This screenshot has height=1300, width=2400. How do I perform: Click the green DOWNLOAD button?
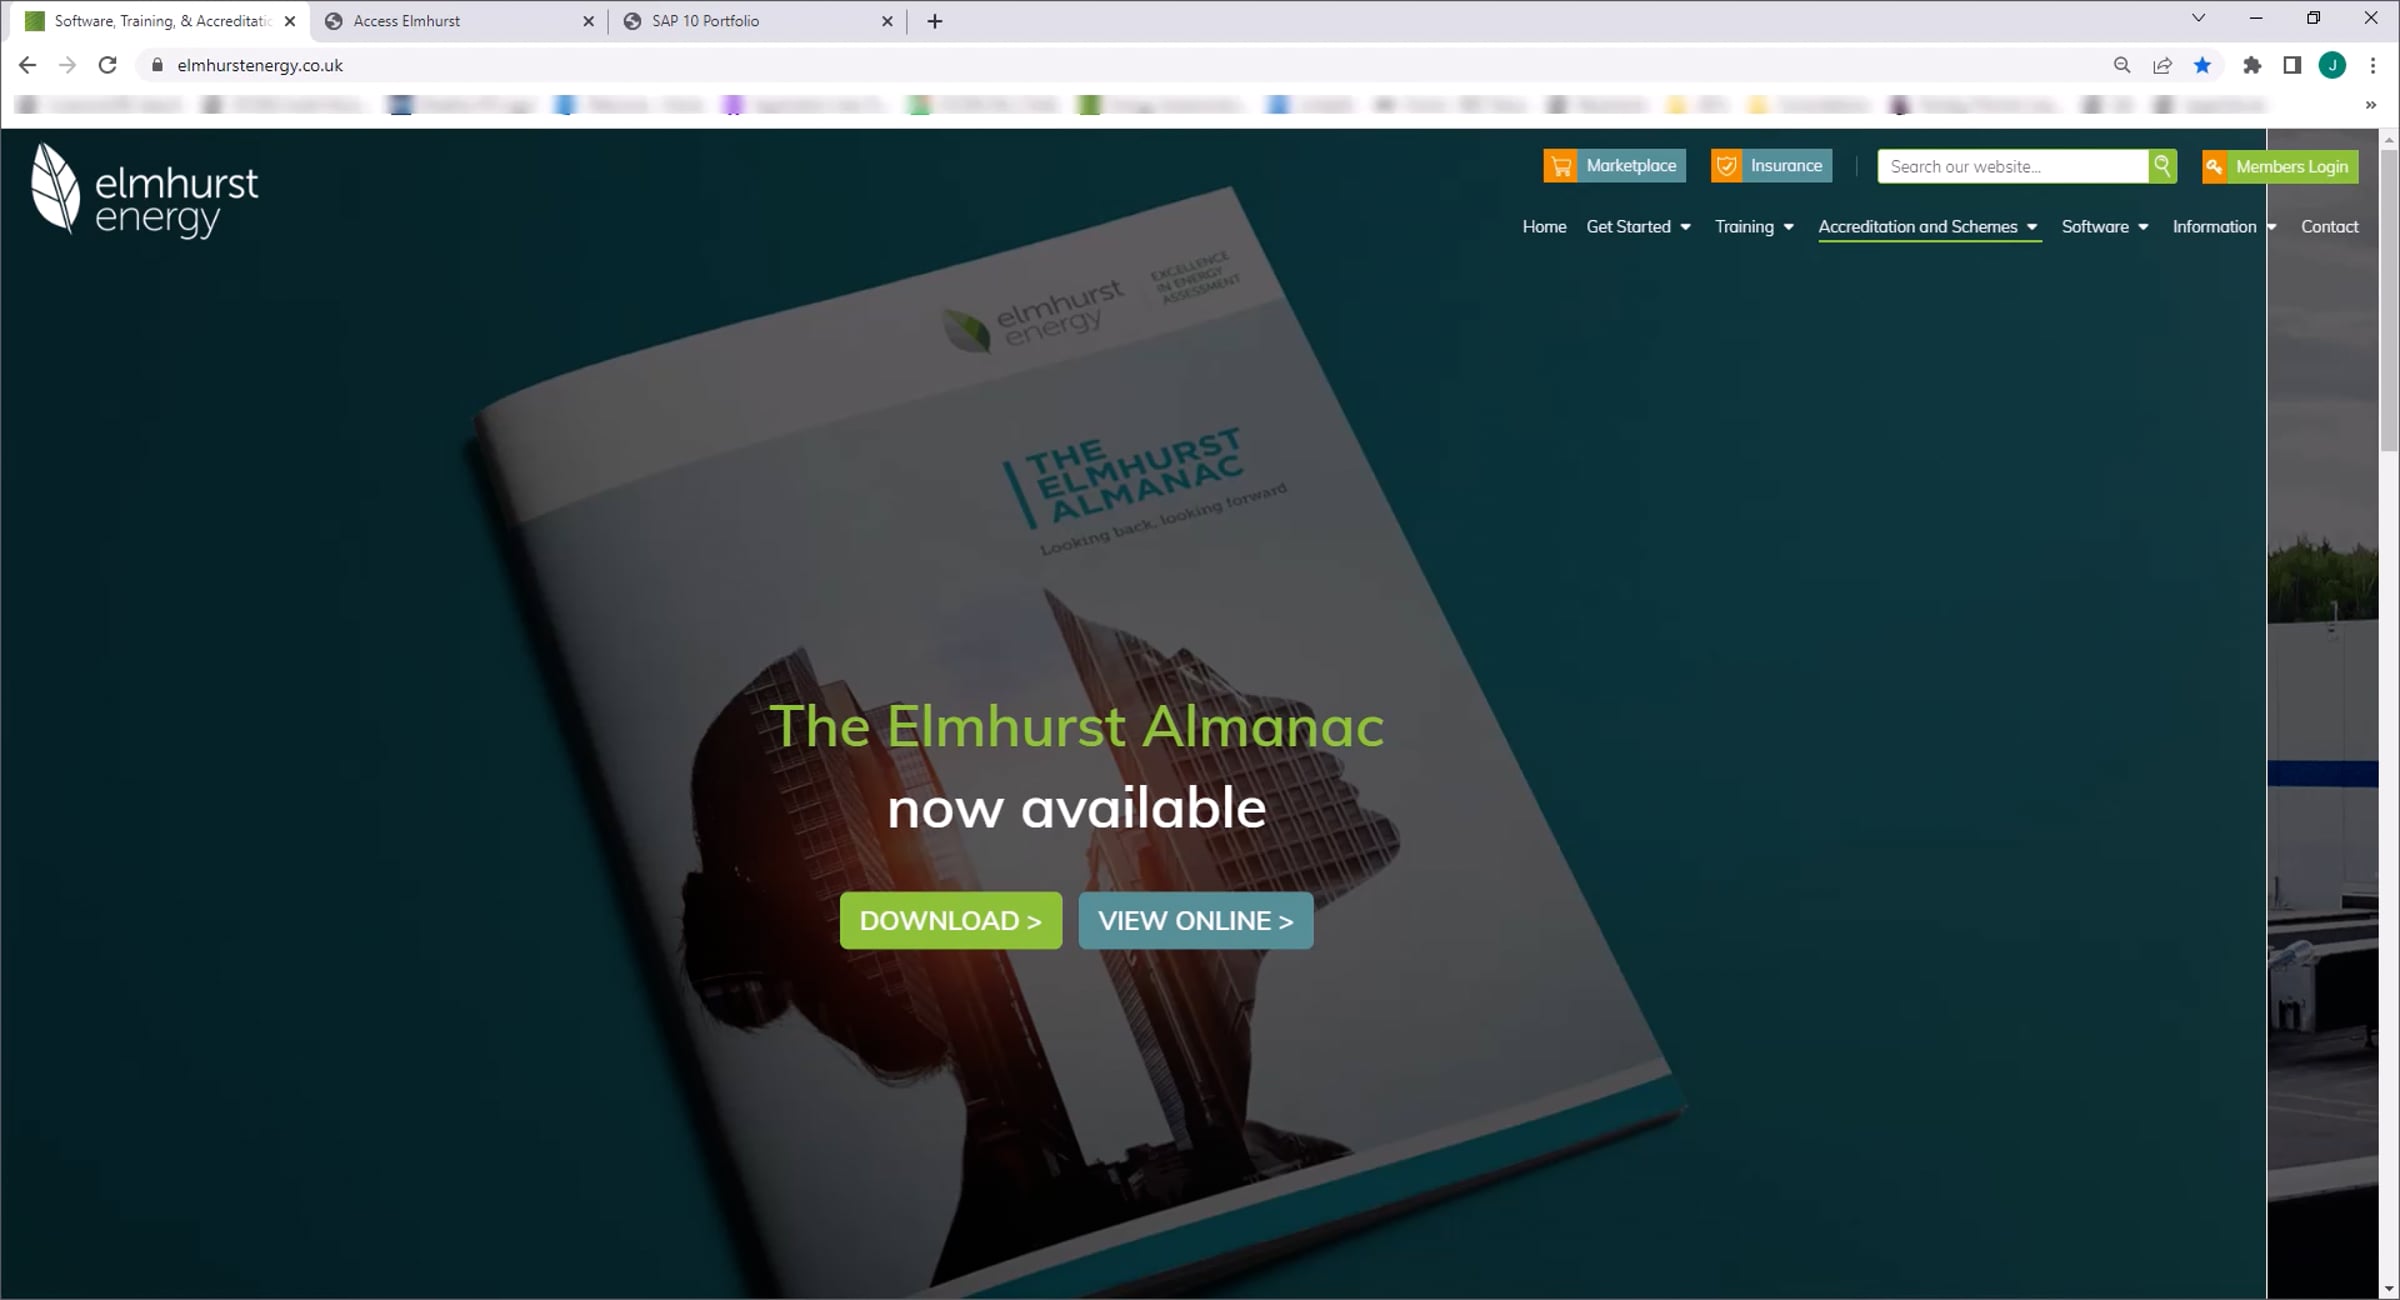pos(950,920)
